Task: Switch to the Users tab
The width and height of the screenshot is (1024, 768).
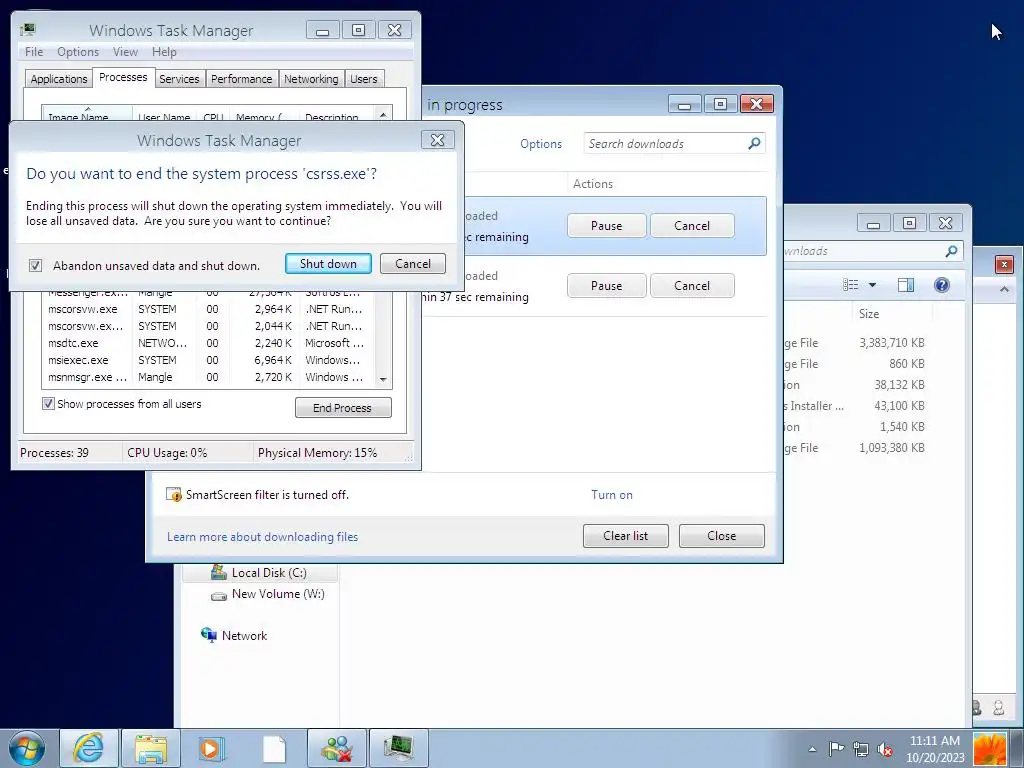Action: coord(364,79)
